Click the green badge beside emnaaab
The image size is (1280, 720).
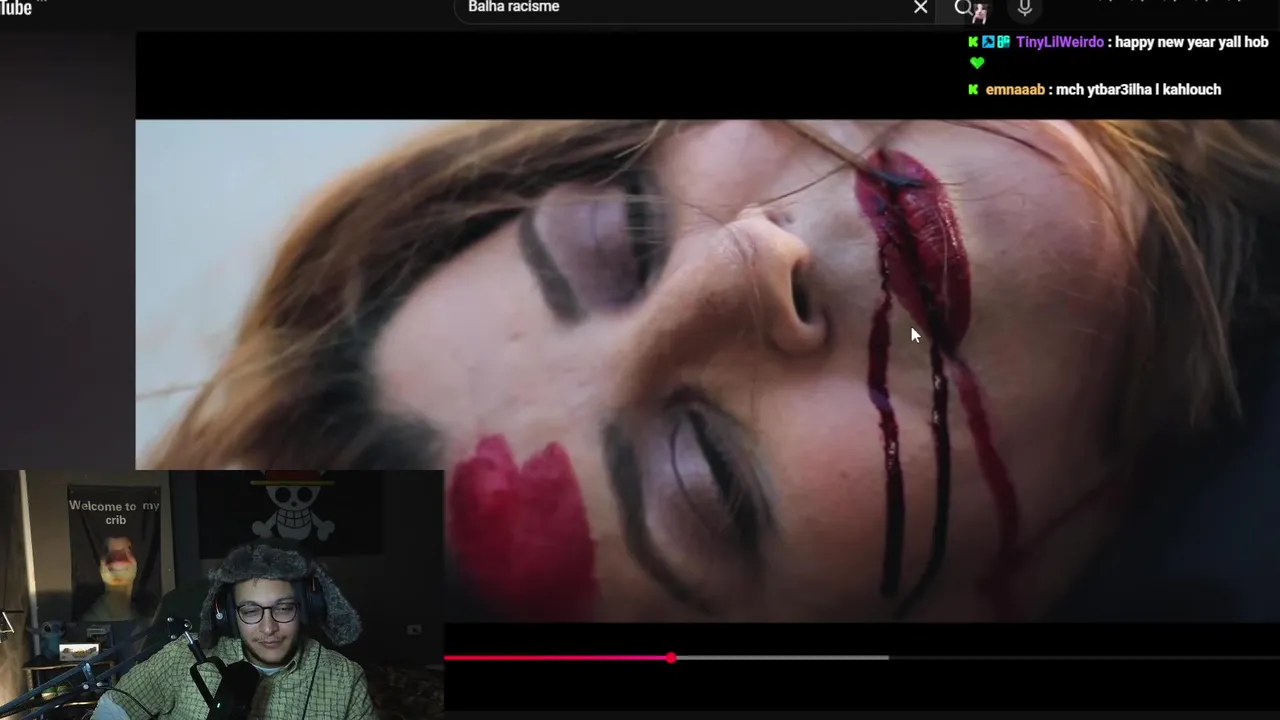click(x=973, y=90)
